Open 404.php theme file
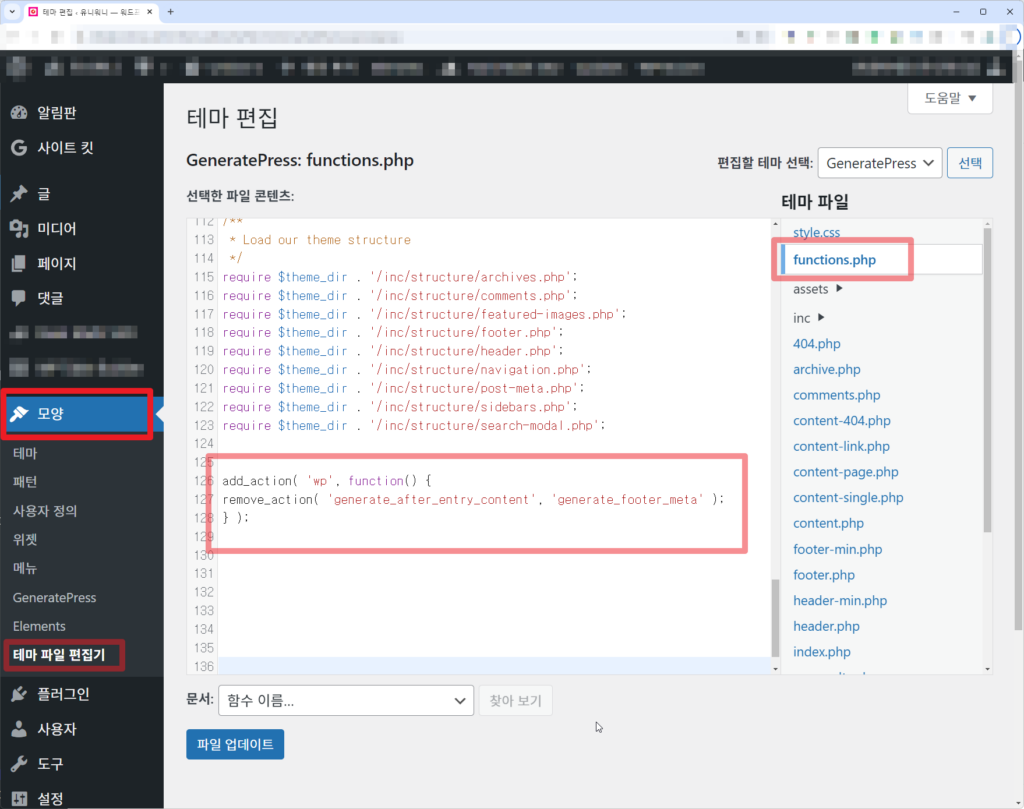1024x809 pixels. [816, 343]
